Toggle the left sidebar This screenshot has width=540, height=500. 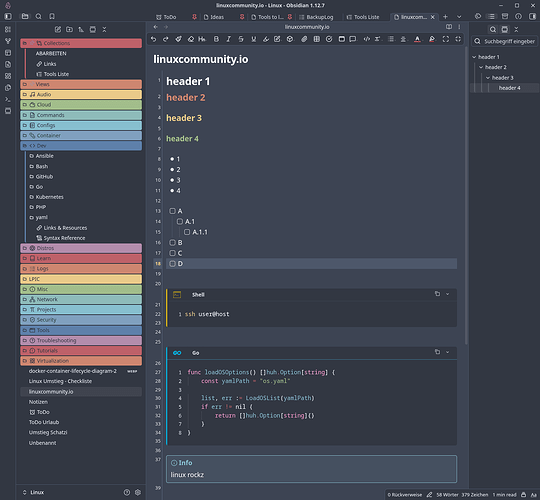click(x=8, y=17)
